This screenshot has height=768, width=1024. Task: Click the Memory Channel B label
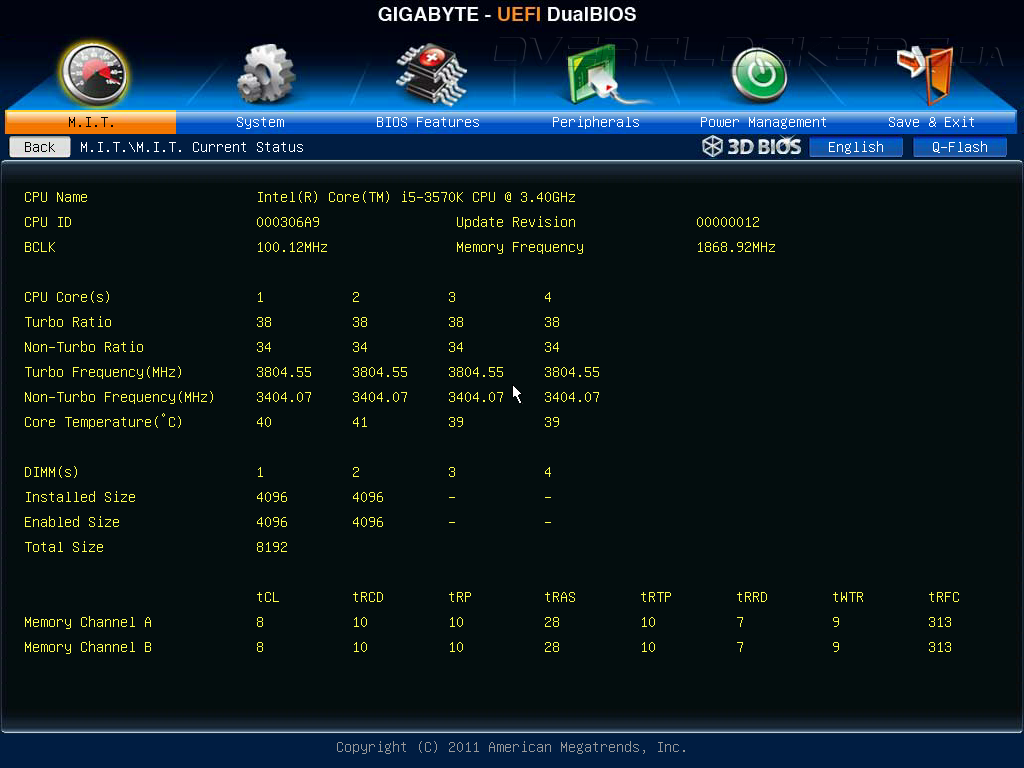88,647
